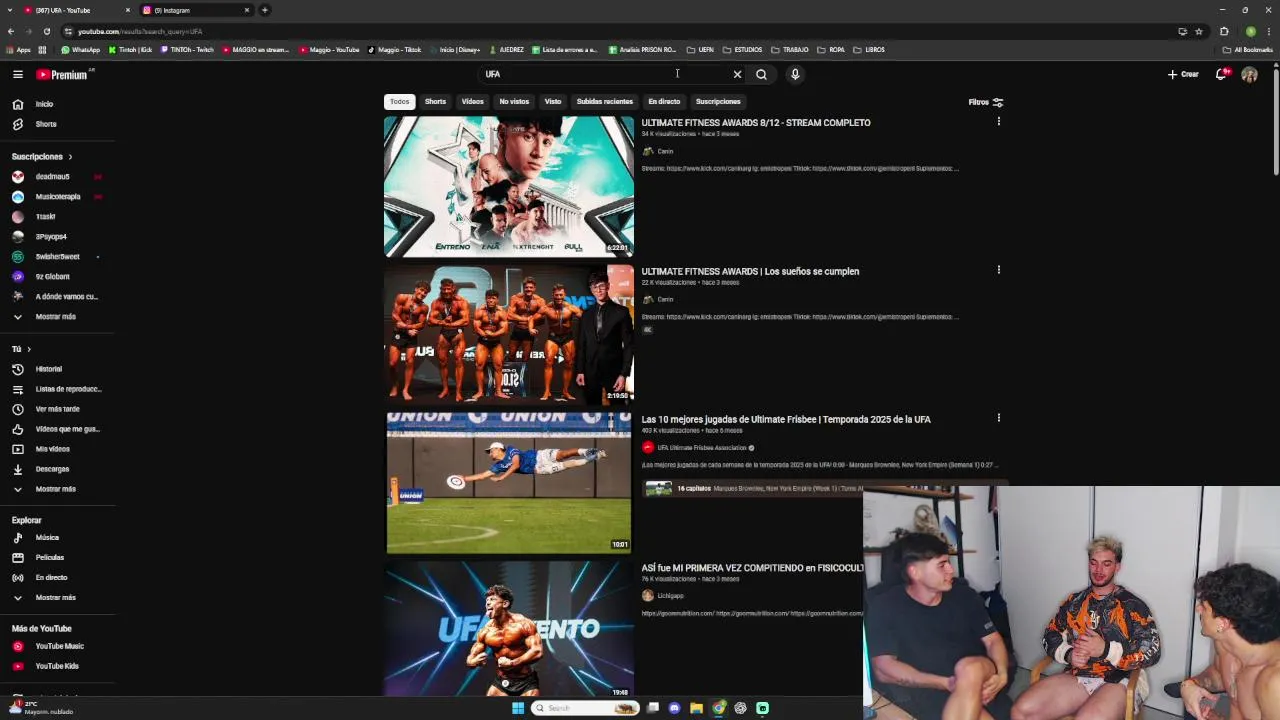Viewport: 1280px width, 720px height.
Task: Start voice search with microphone
Action: (795, 74)
